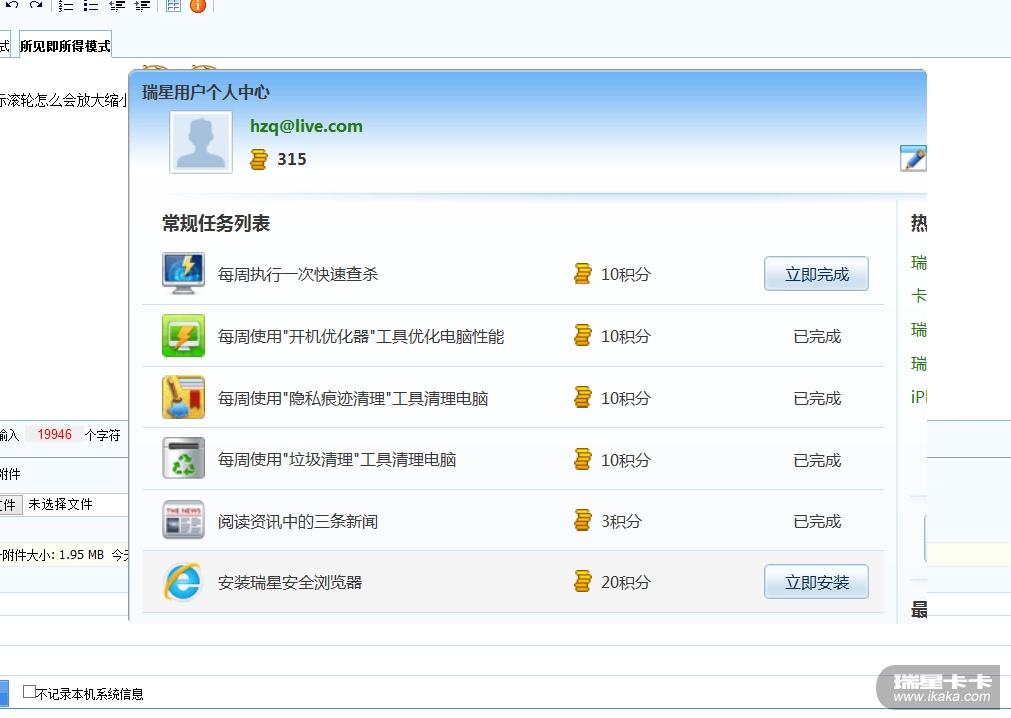Open the hzq@live.com account link
Viewport: 1011px width, 718px height.
(306, 126)
